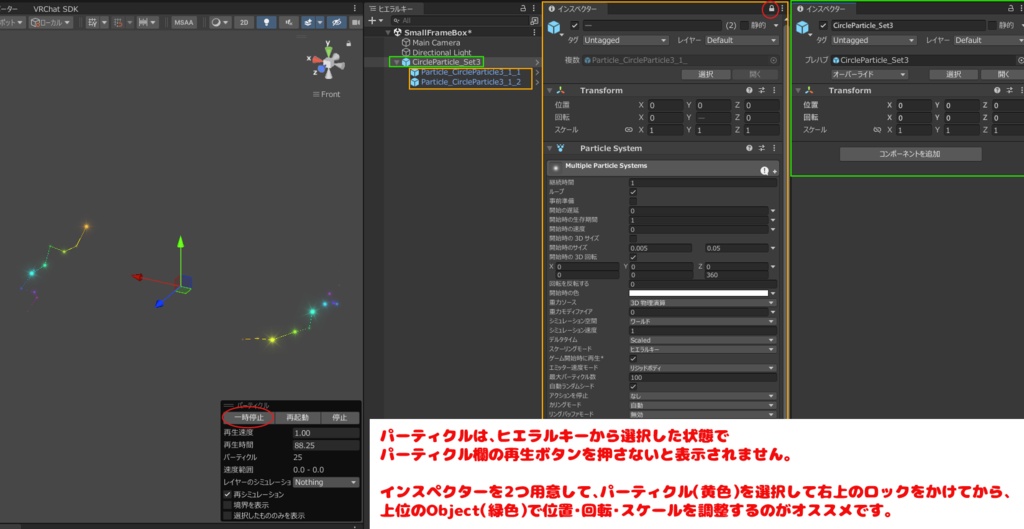Click the Restart particle button
1024x529 pixels.
pyautogui.click(x=297, y=417)
